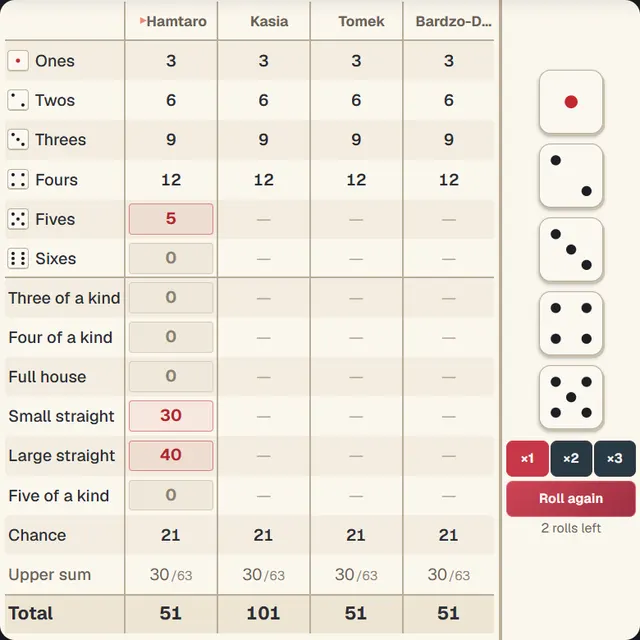Score 0 in Hamtaro's Full house
640x640 pixels.
tap(171, 376)
